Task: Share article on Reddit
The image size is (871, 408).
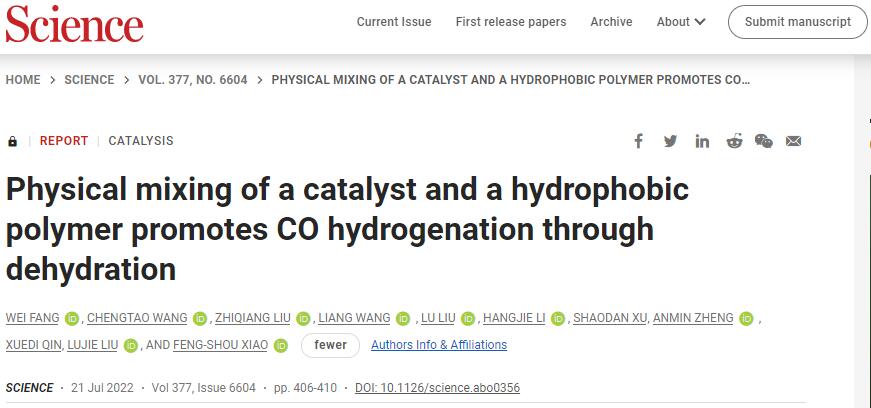Action: pos(734,141)
